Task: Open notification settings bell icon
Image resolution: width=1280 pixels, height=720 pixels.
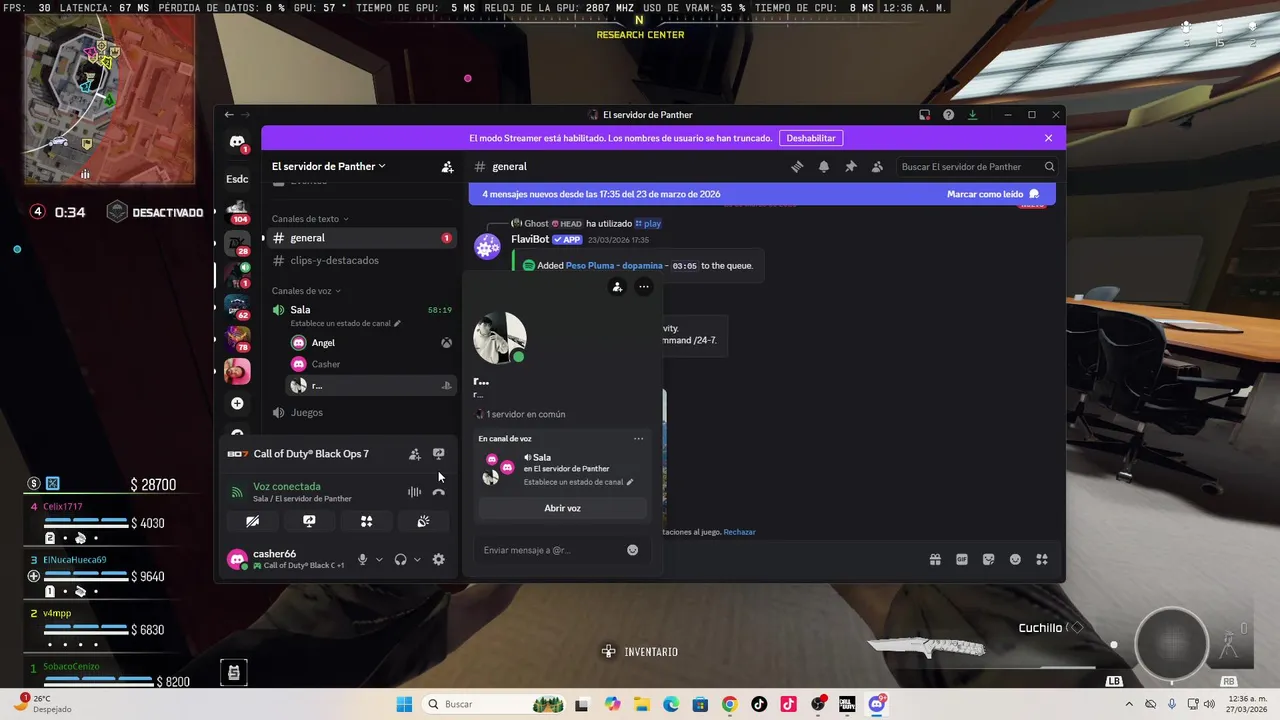Action: coord(824,167)
